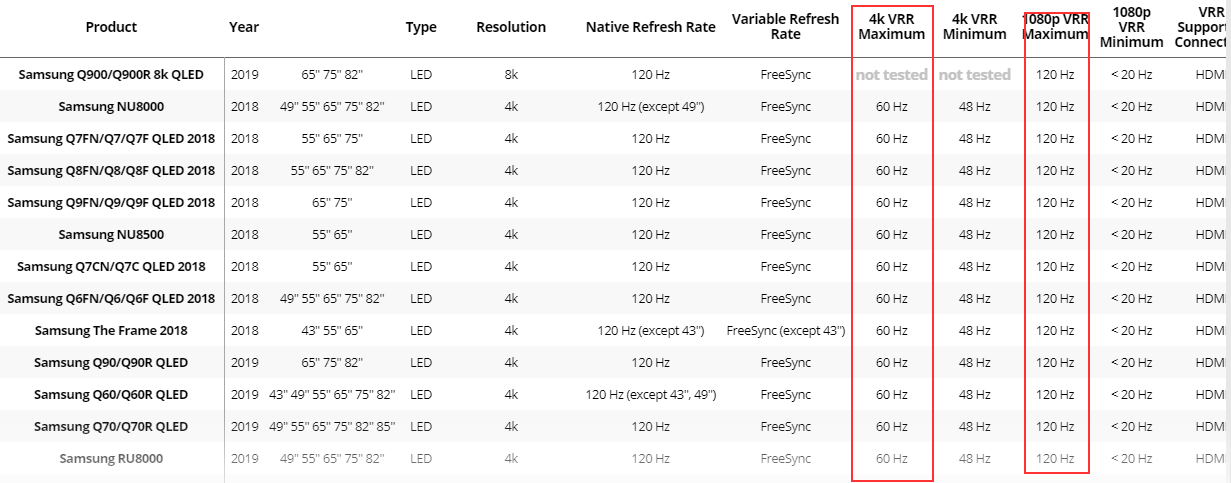Screen dimensions: 1231x483
Task: Sort by Variable Refresh Rate header
Action: coord(786,27)
